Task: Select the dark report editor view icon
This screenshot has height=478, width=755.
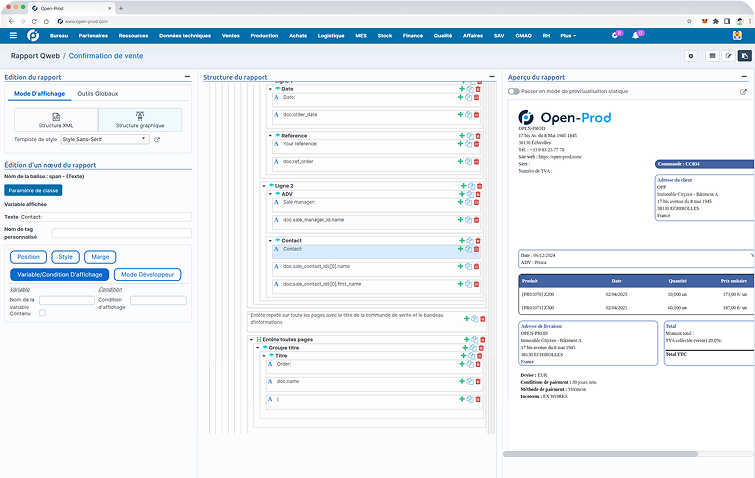Action: click(744, 56)
